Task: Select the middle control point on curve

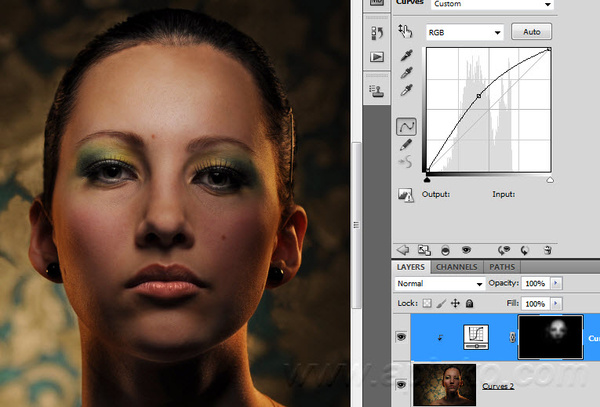Action: coord(479,96)
